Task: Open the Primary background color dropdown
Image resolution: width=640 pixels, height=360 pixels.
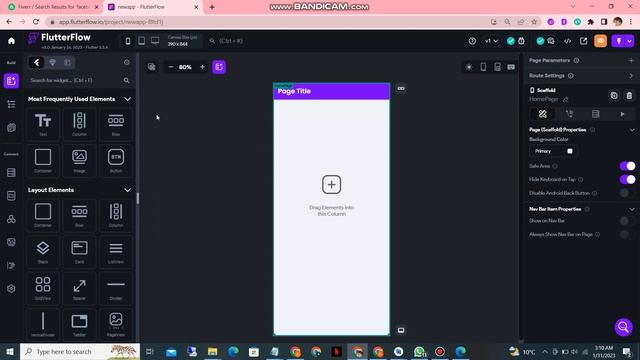Action: 553,151
